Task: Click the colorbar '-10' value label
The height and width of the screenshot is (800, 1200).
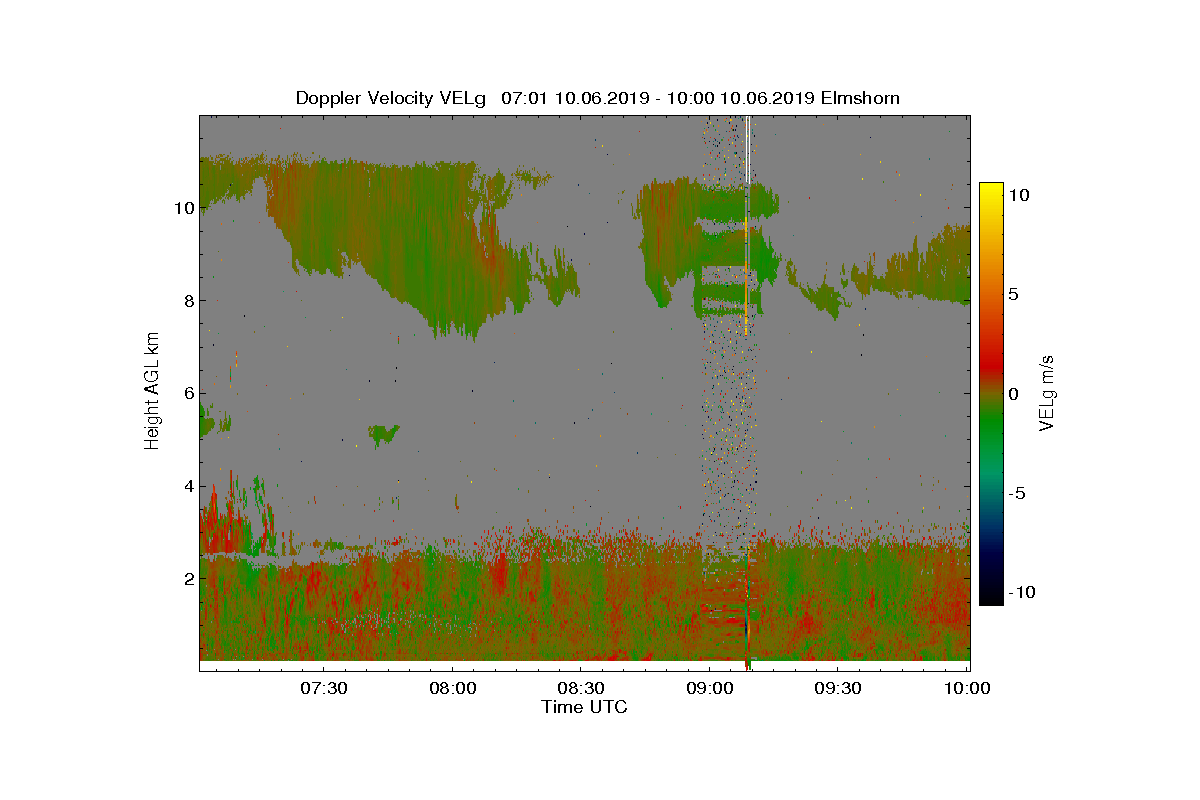Action: tap(1021, 592)
